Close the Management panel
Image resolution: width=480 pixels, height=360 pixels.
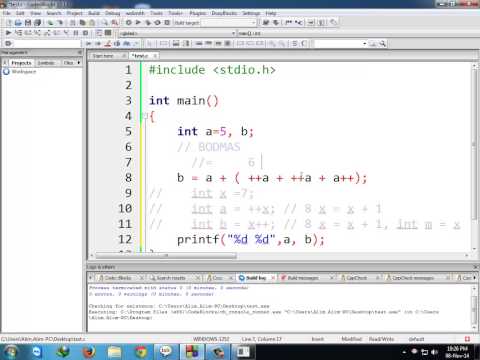click(80, 52)
